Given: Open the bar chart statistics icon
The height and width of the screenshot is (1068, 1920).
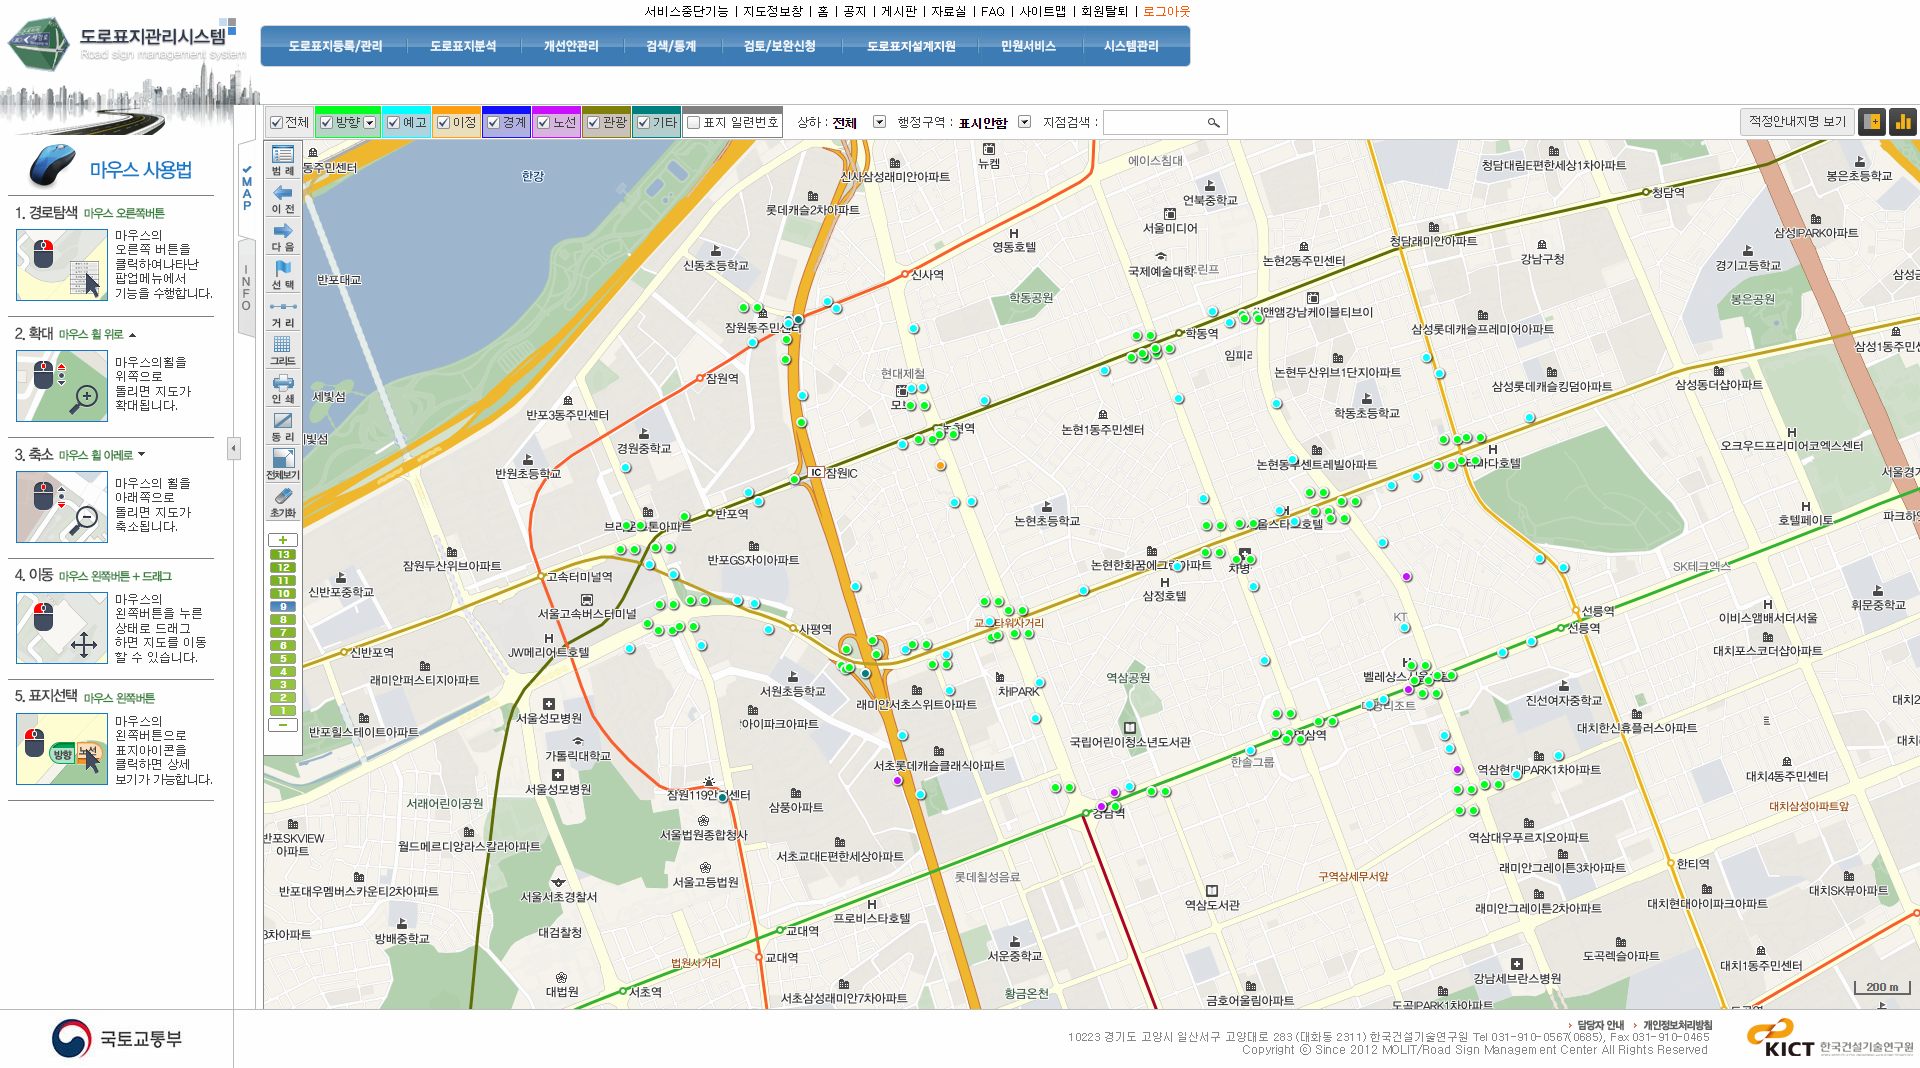Looking at the screenshot, I should coord(1902,122).
